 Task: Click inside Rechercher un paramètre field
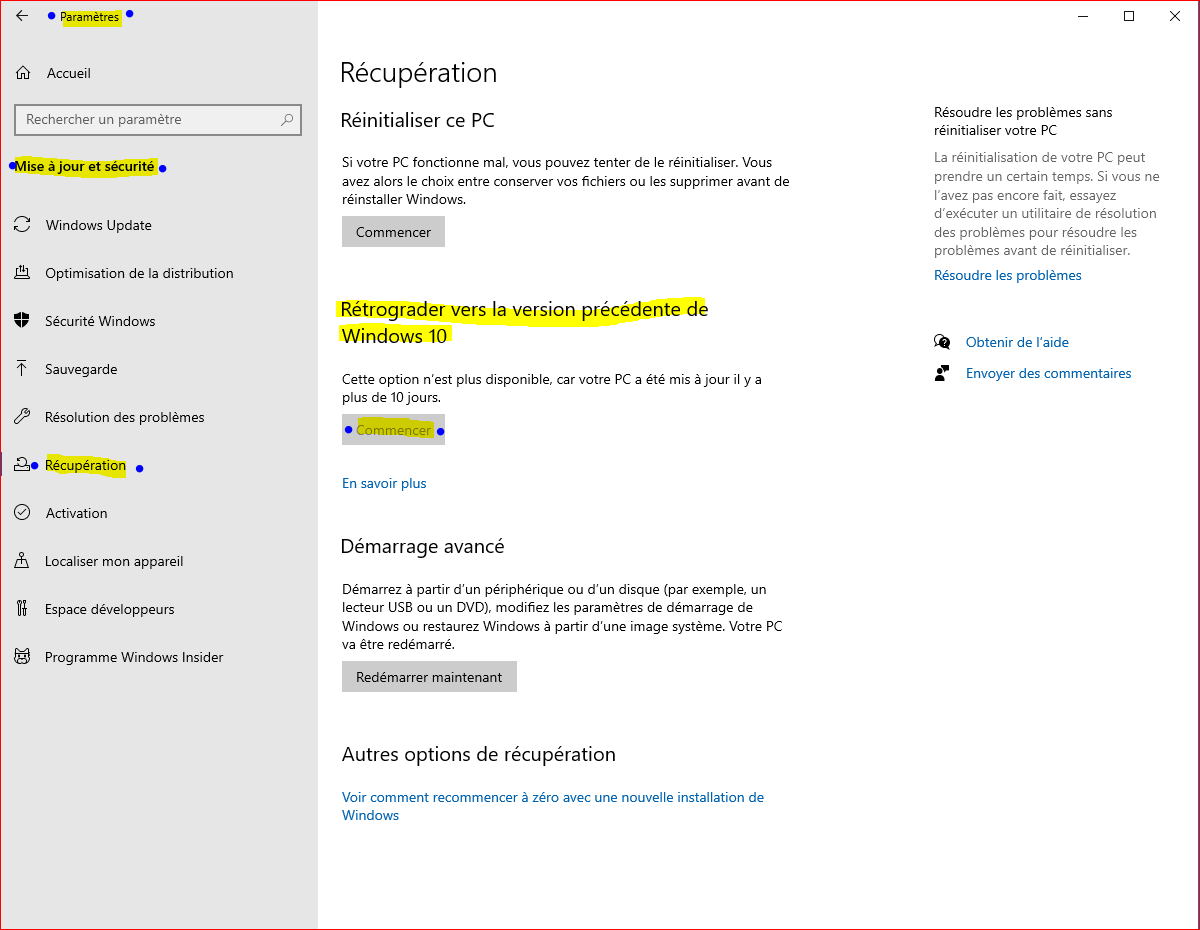click(x=158, y=120)
